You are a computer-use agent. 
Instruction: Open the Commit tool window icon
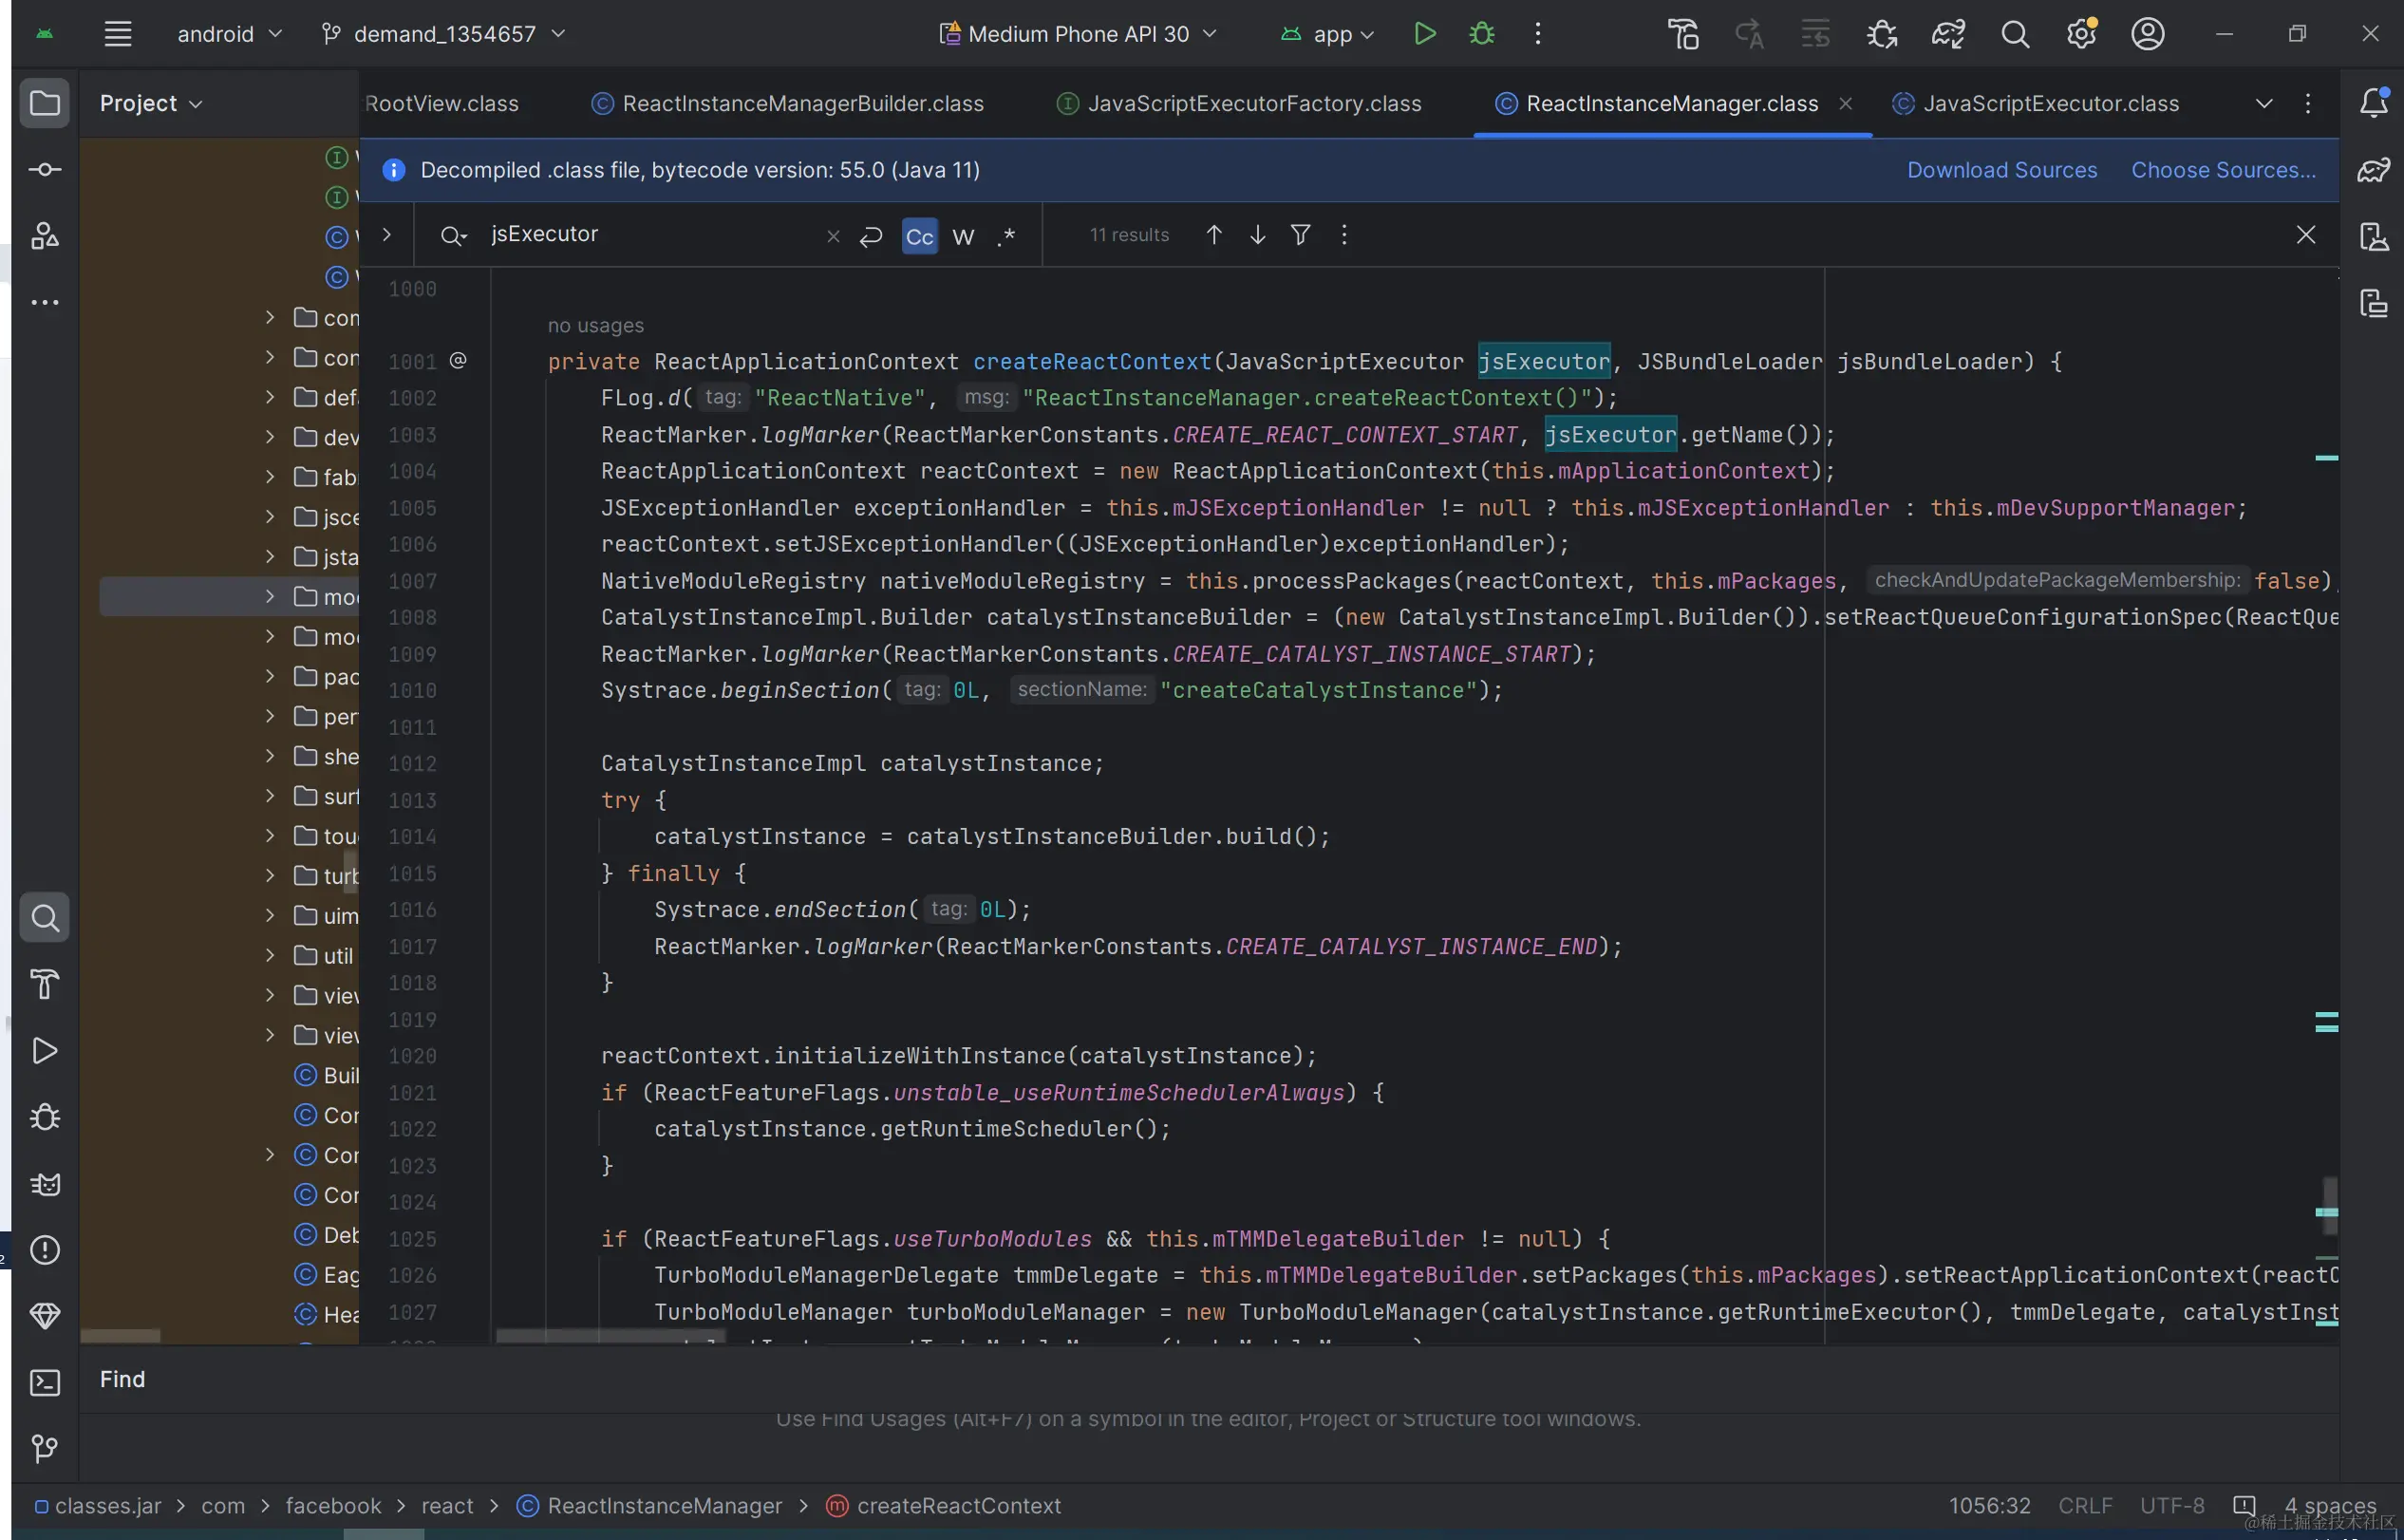(45, 170)
